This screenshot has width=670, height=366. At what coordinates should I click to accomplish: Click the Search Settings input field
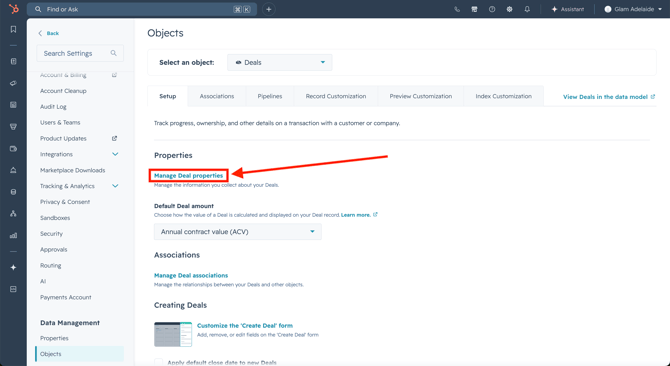(x=80, y=53)
